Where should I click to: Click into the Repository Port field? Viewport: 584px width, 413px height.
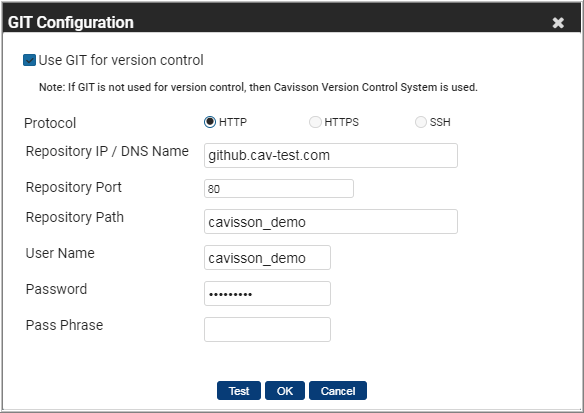[279, 188]
